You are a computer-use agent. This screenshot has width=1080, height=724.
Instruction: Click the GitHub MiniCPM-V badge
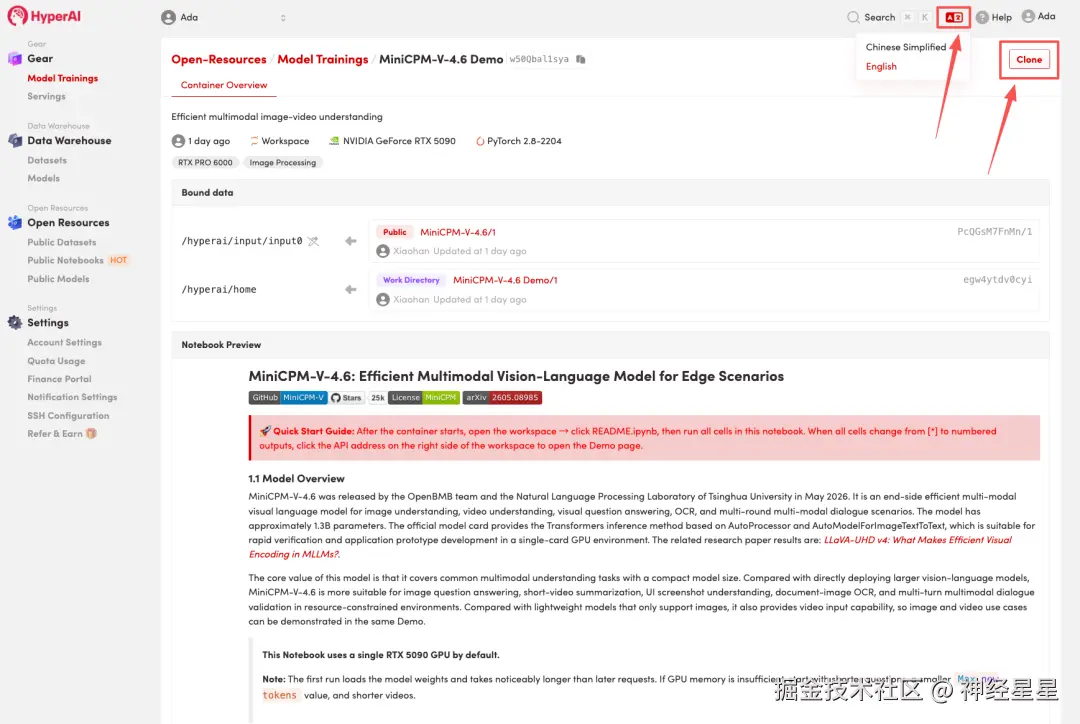point(288,397)
